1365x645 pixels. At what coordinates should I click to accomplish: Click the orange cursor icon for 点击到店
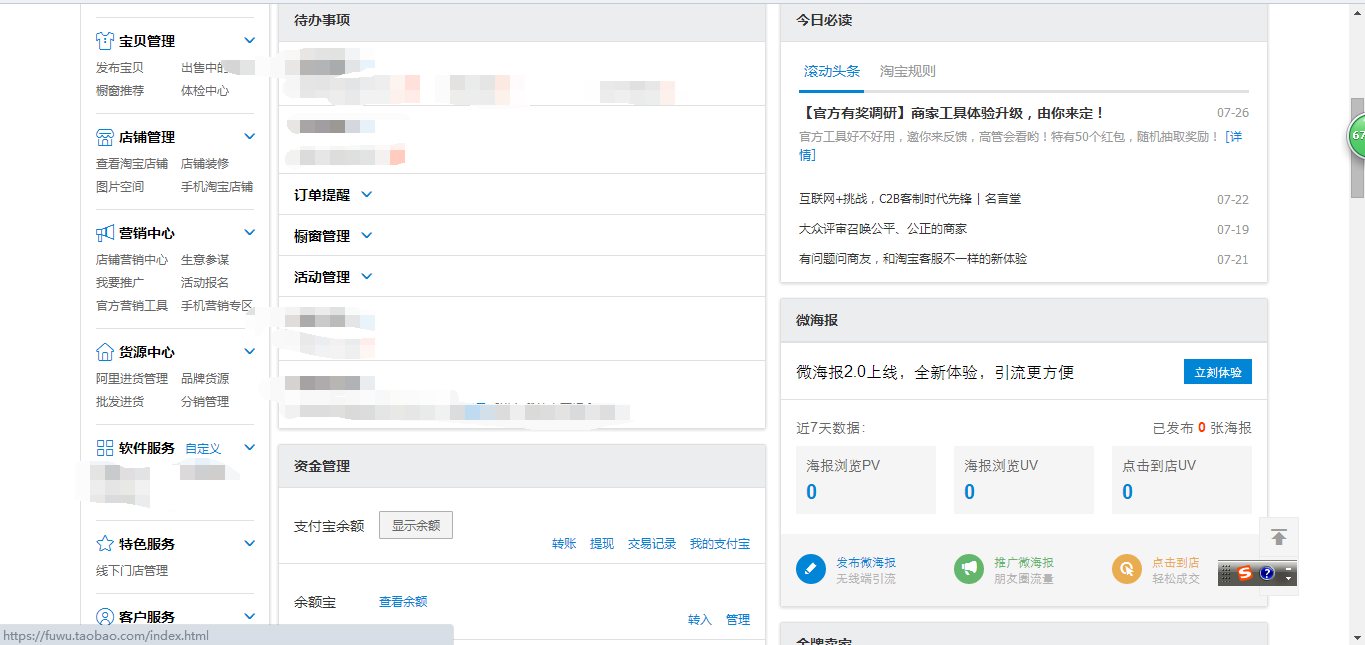click(1127, 569)
